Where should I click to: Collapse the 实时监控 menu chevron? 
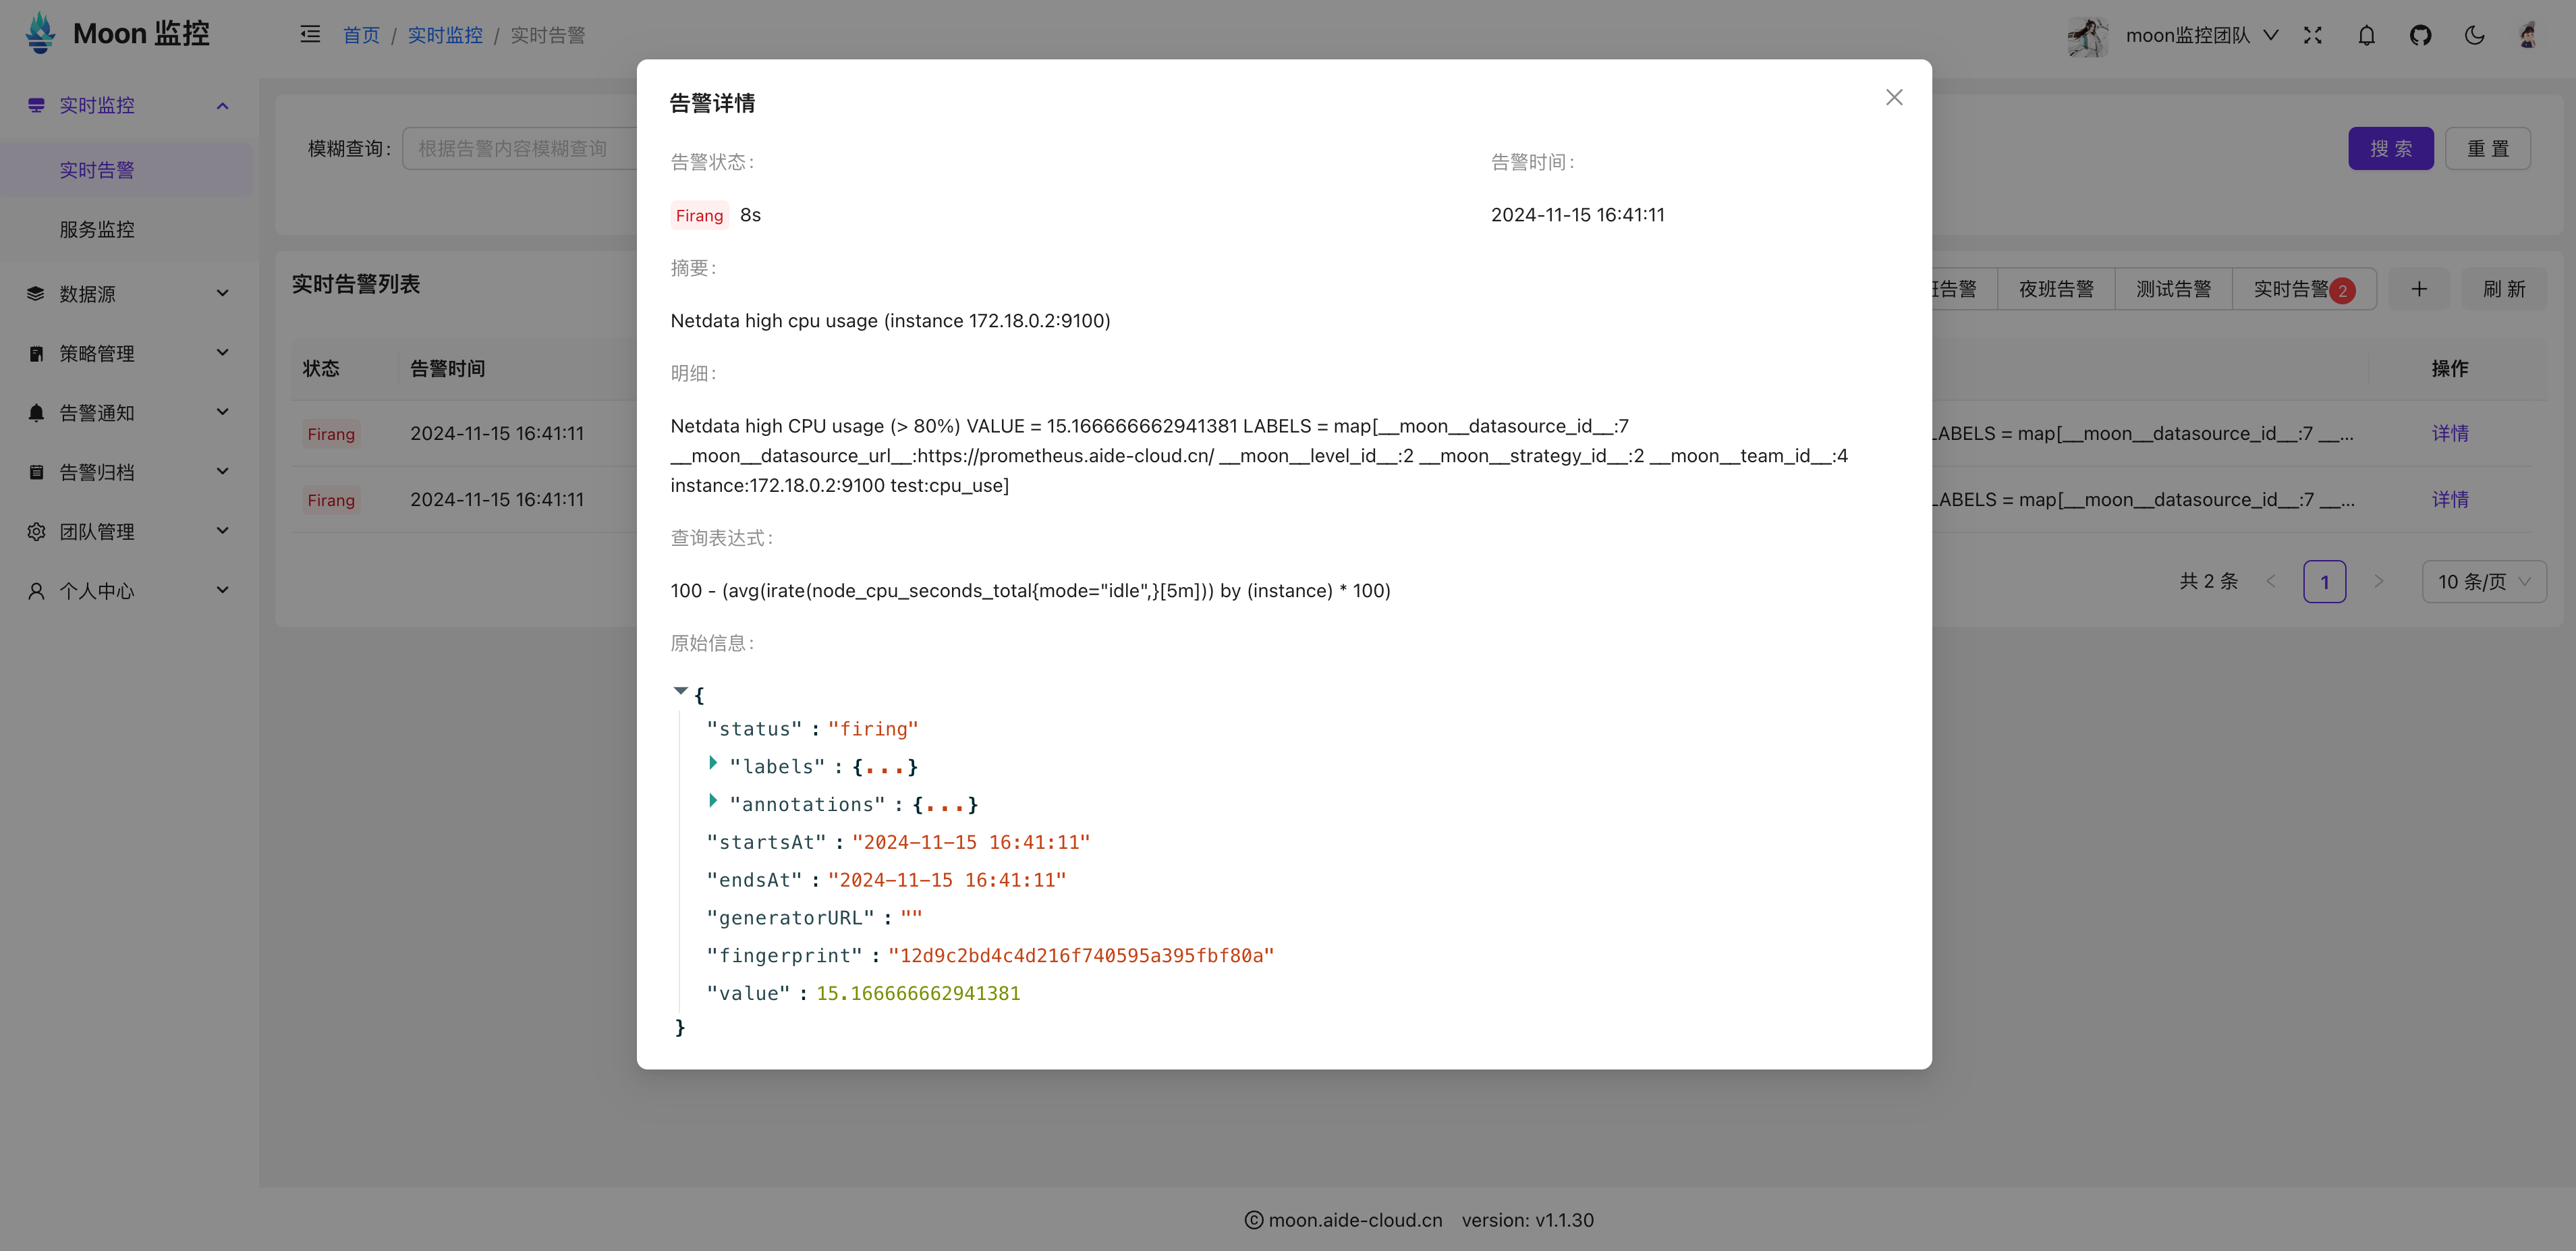[223, 105]
